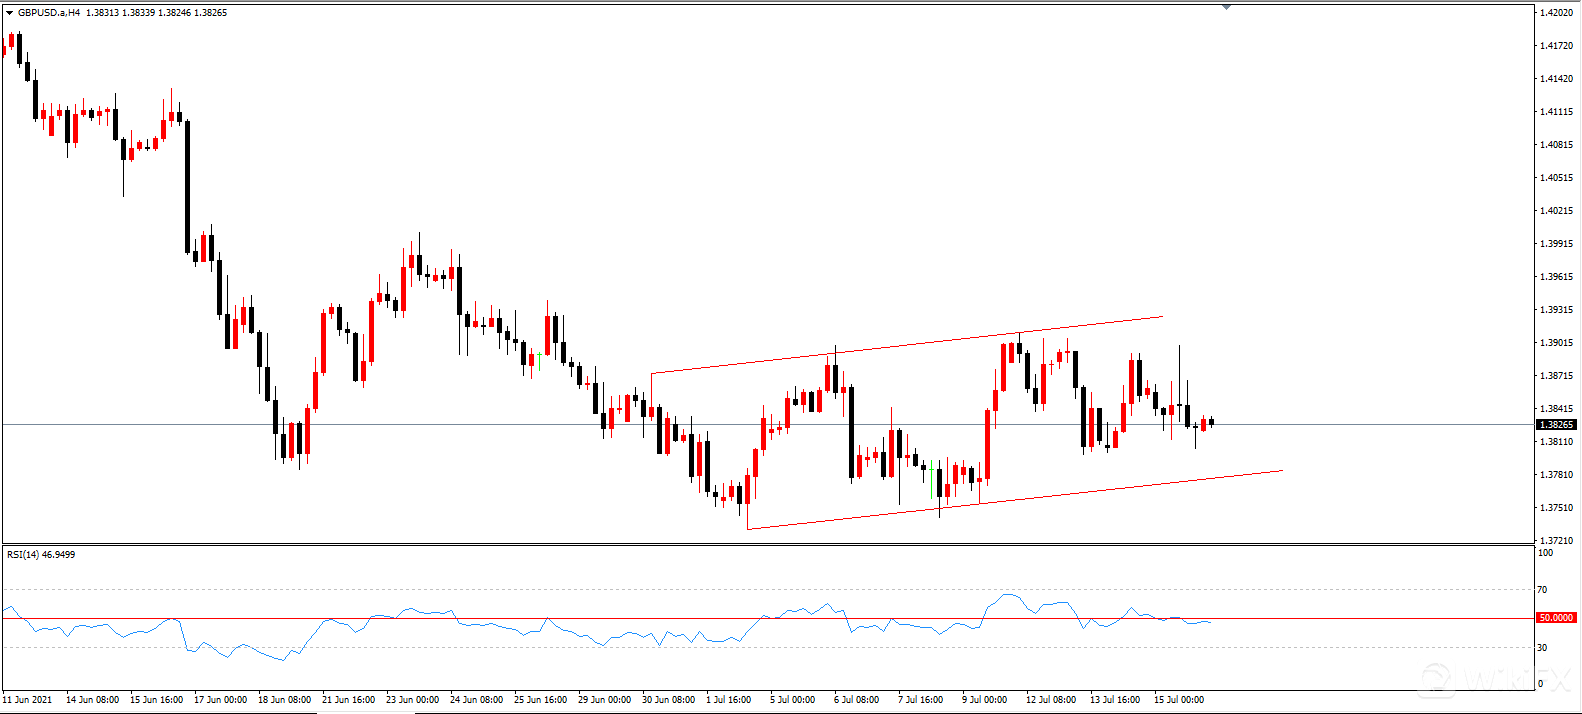Screen dimensions: 1582x714
Task: Click the red 50.0000 RSI level tag
Action: click(1556, 618)
